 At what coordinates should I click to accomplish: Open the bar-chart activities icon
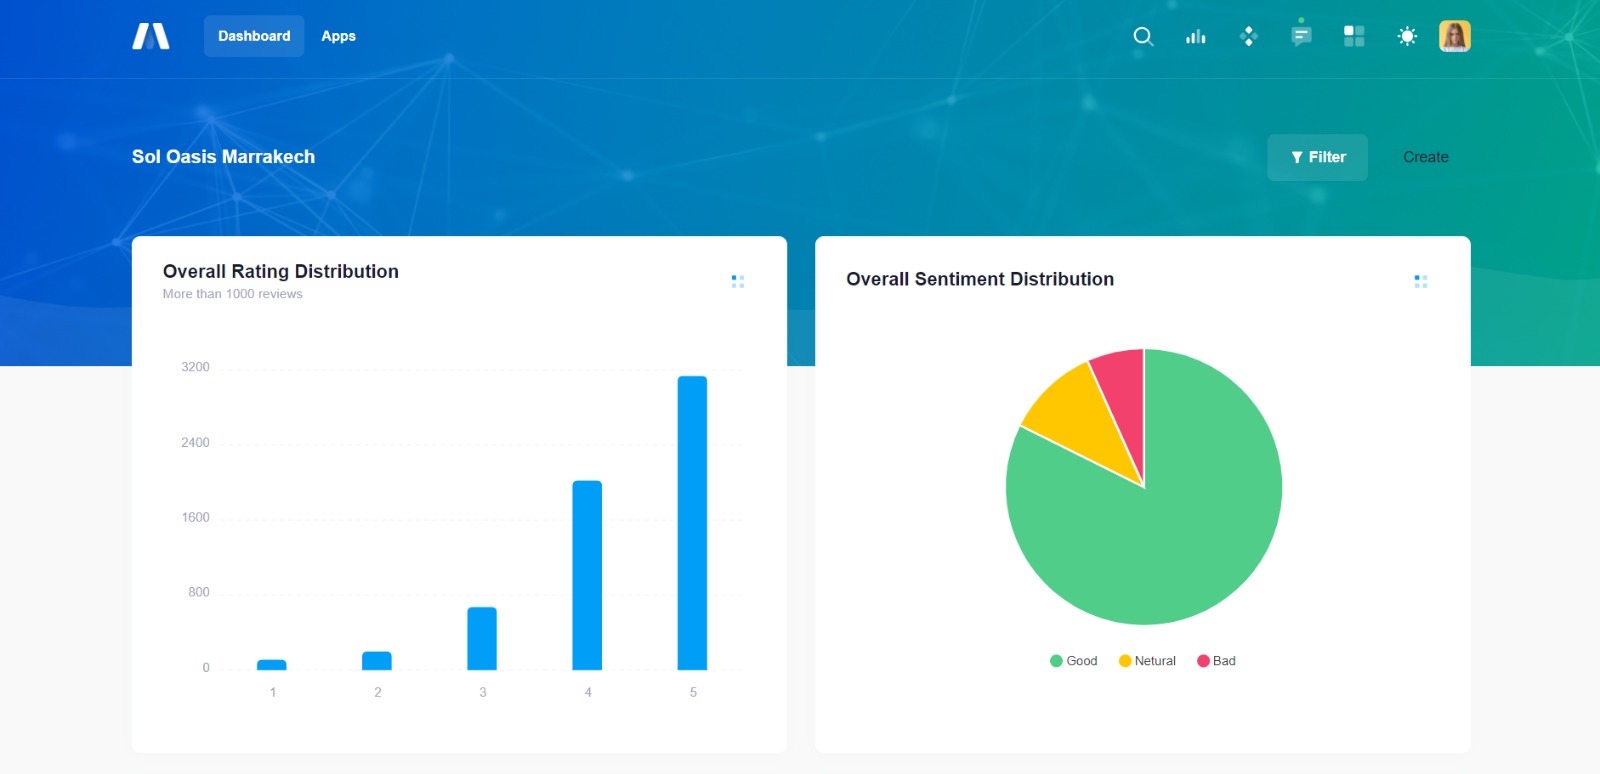1196,36
